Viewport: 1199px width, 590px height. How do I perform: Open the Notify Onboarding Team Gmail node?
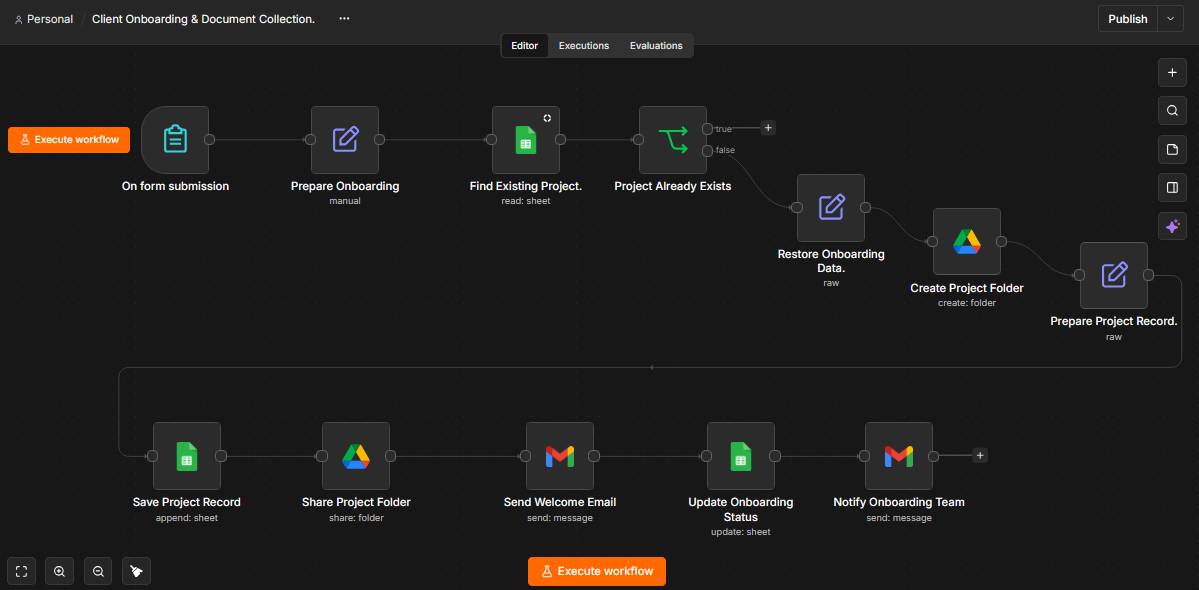(x=899, y=456)
